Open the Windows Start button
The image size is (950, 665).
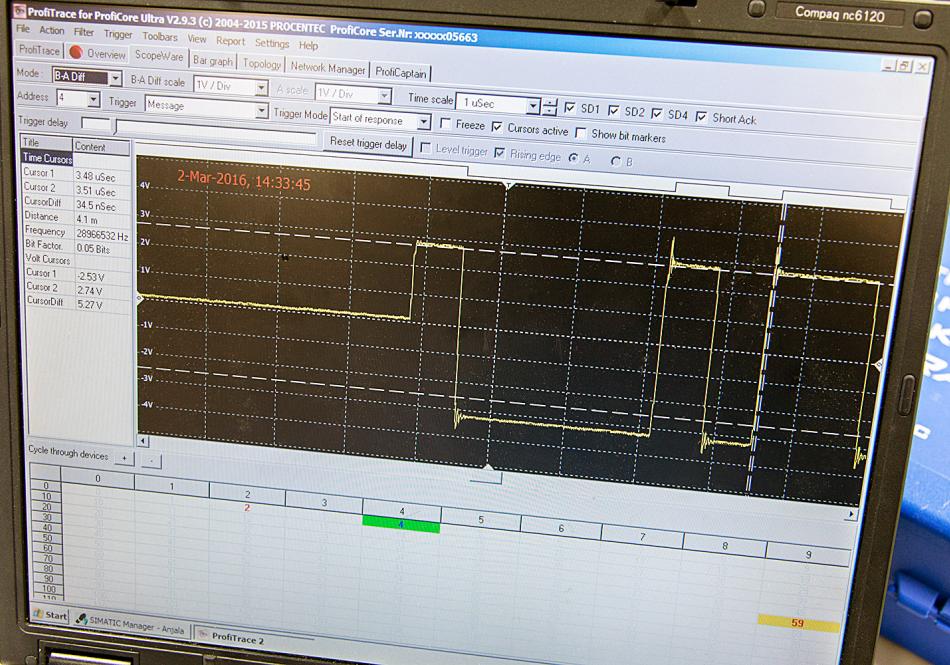point(50,615)
